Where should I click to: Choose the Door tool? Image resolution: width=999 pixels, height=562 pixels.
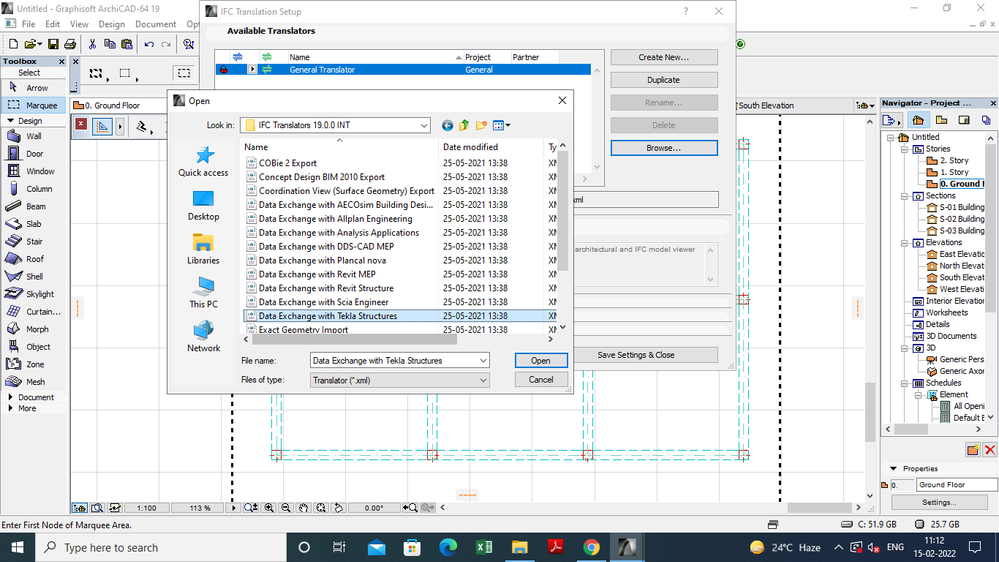[34, 154]
